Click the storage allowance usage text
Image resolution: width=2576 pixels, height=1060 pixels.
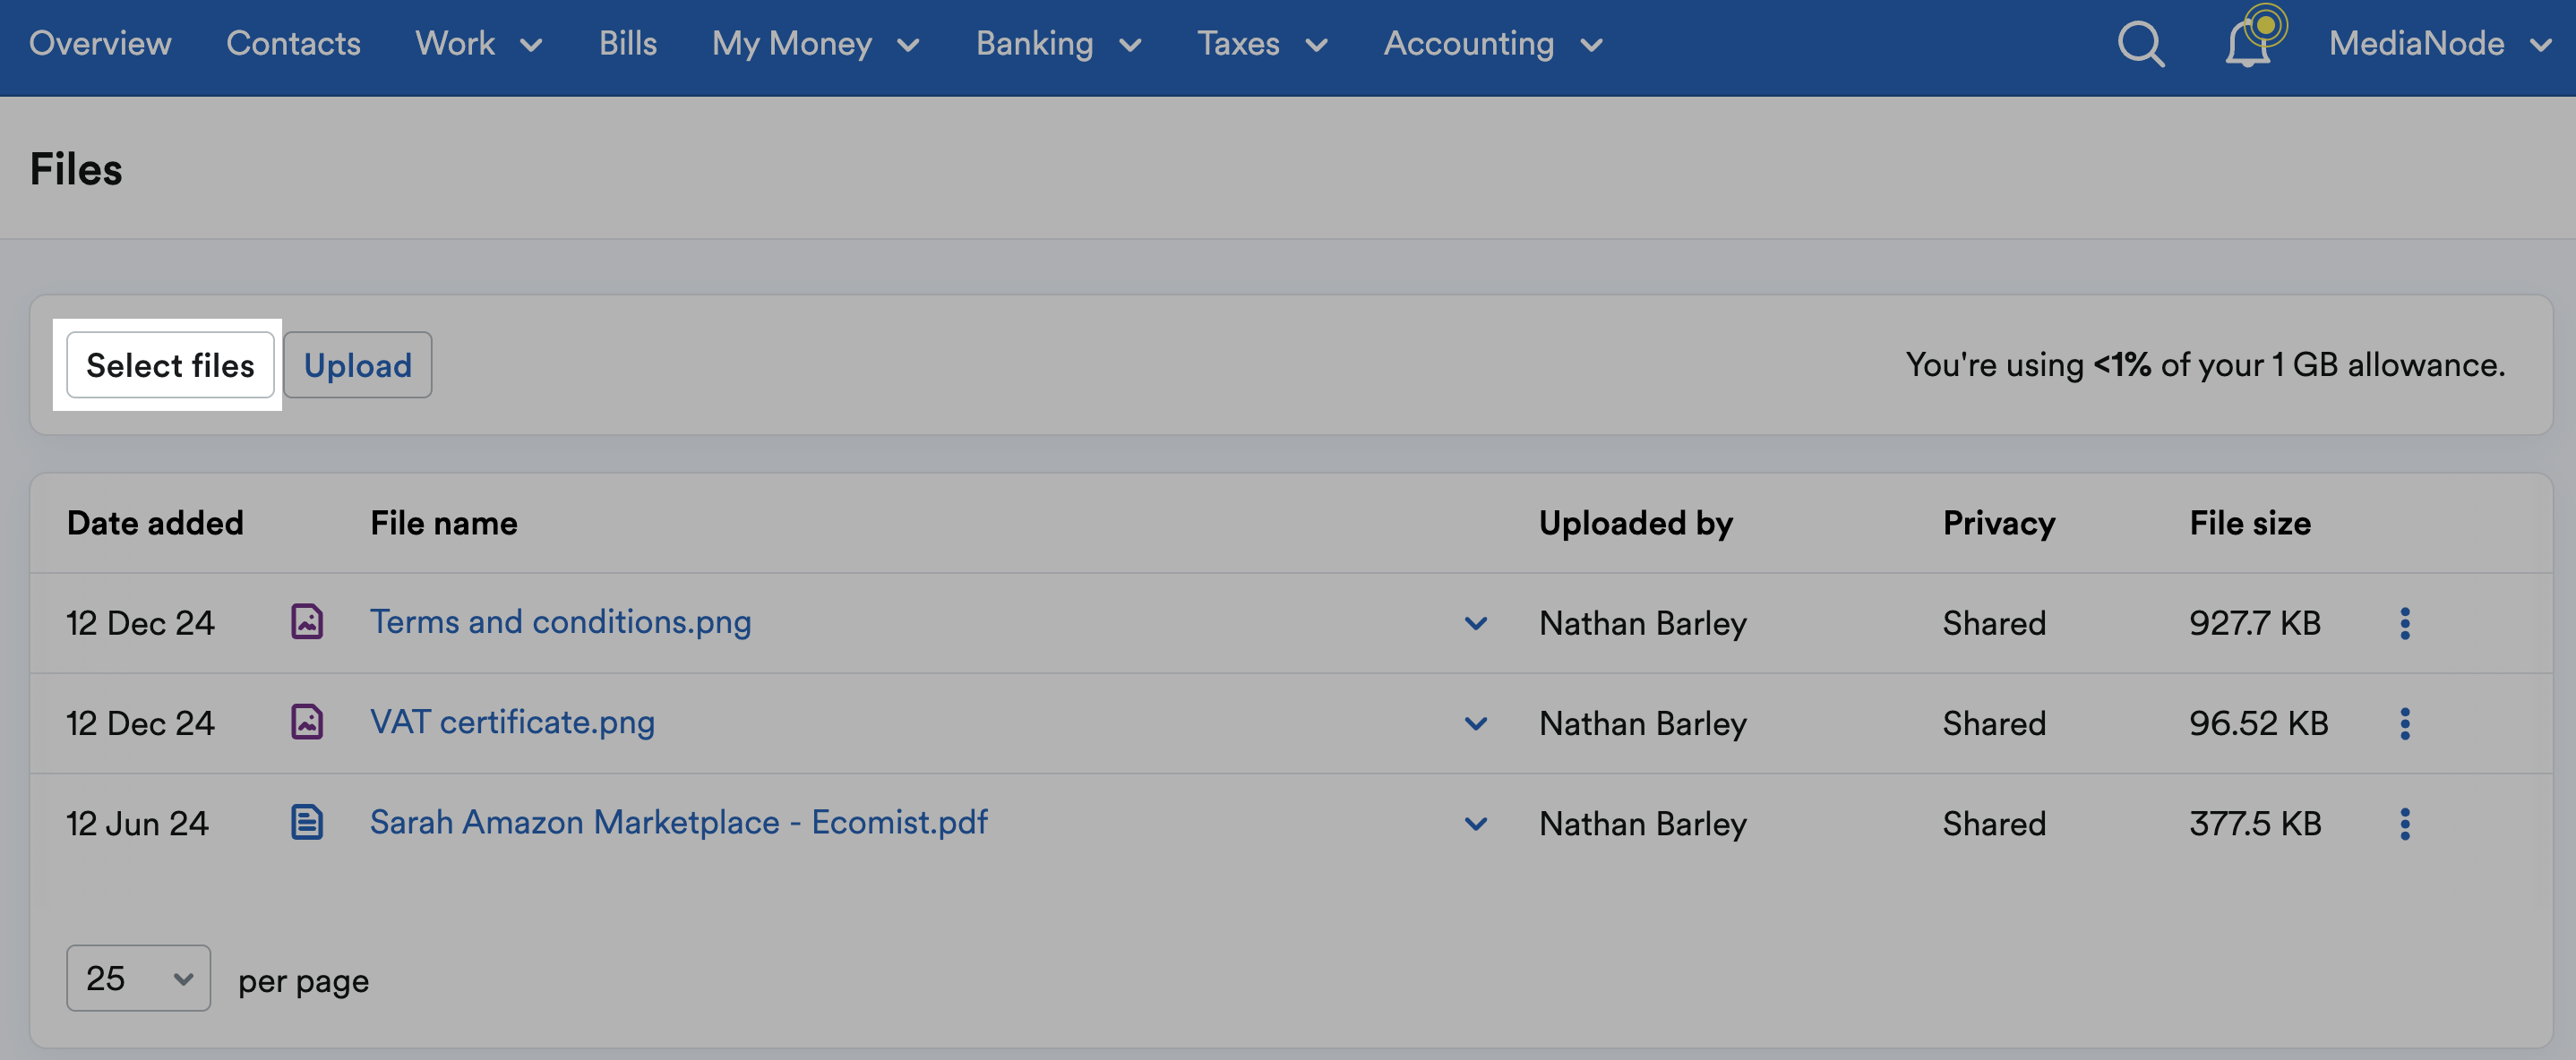2205,365
